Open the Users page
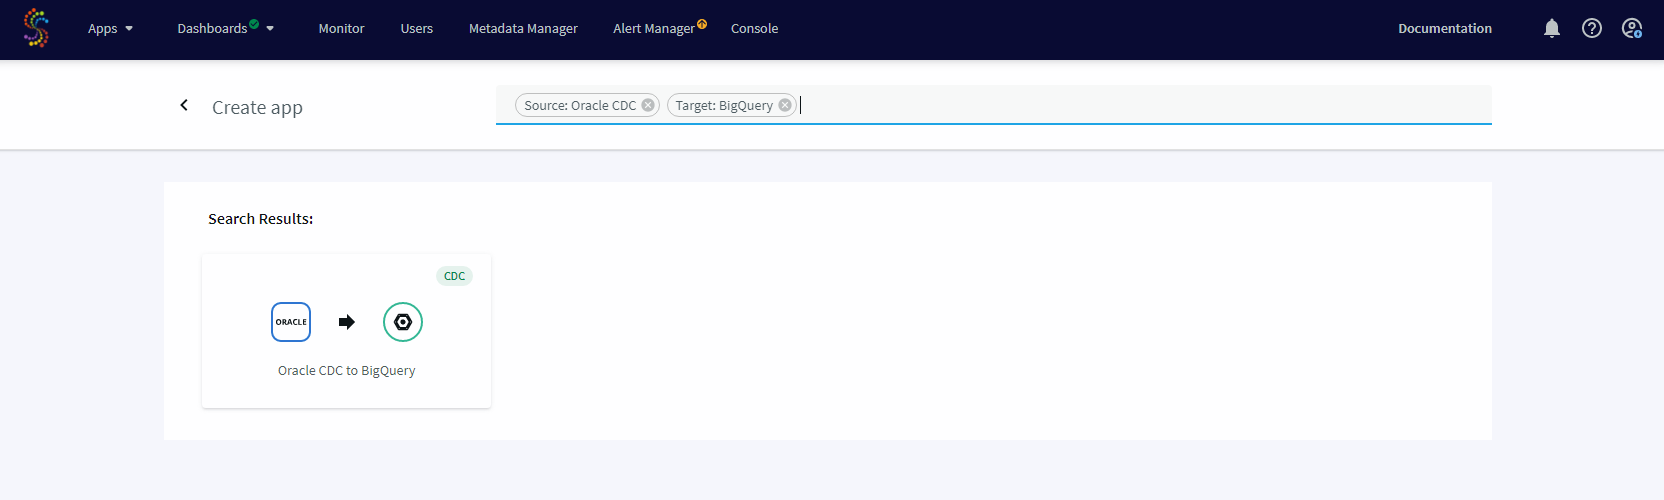 [417, 28]
